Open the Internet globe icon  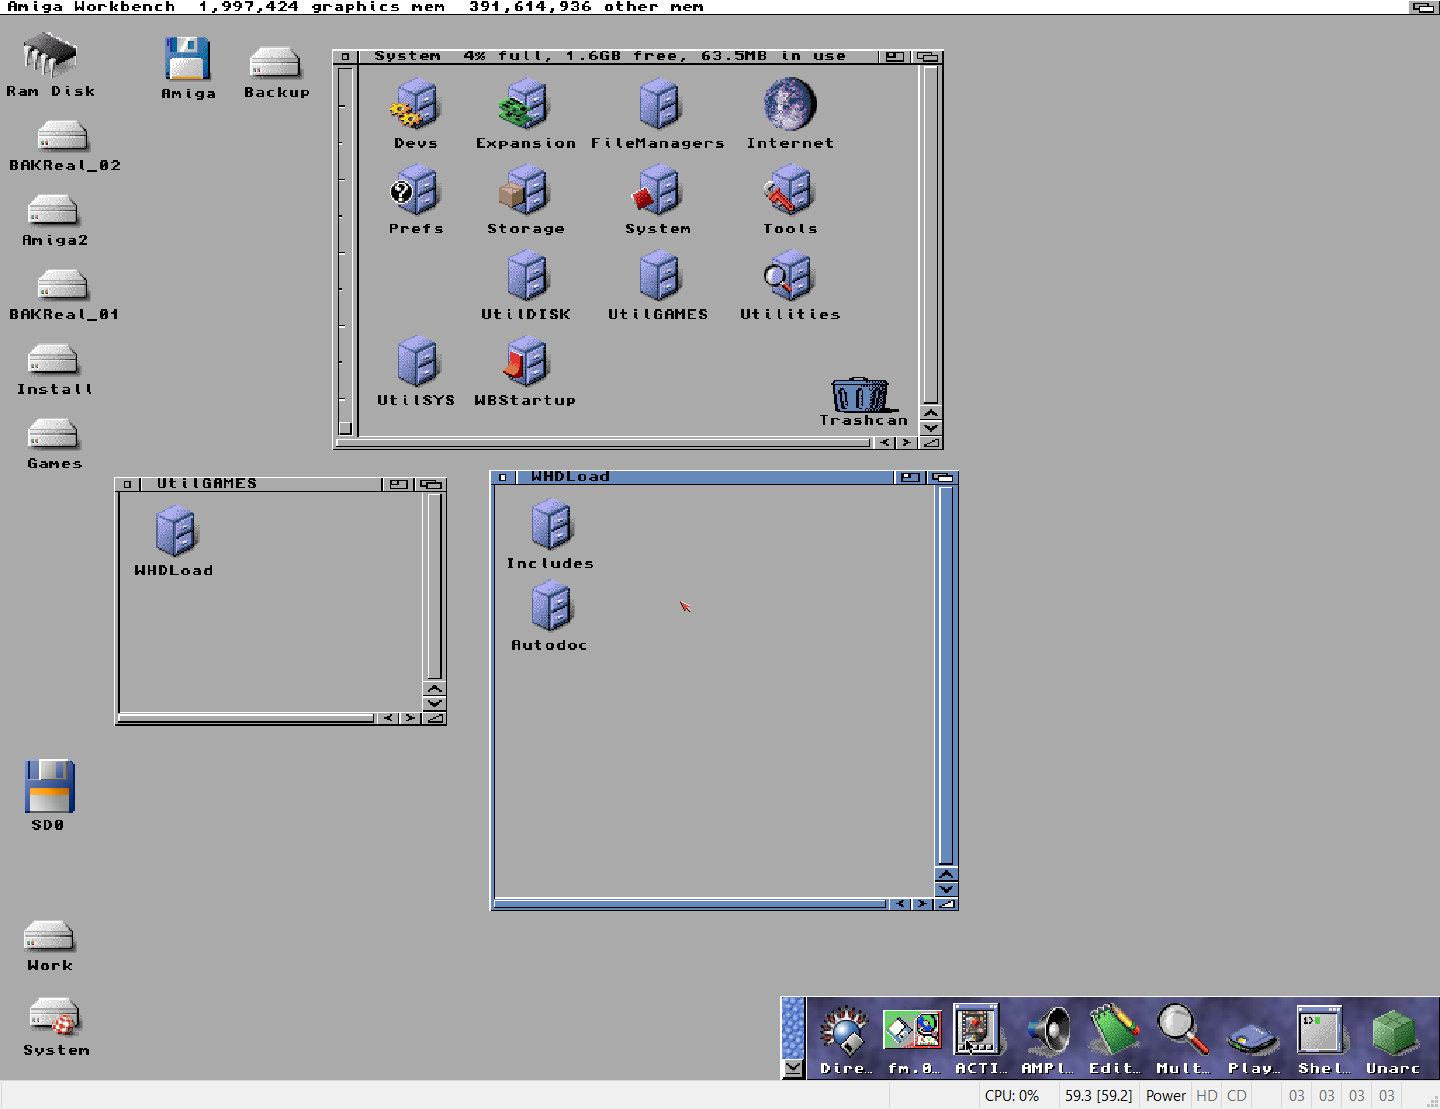(x=790, y=104)
